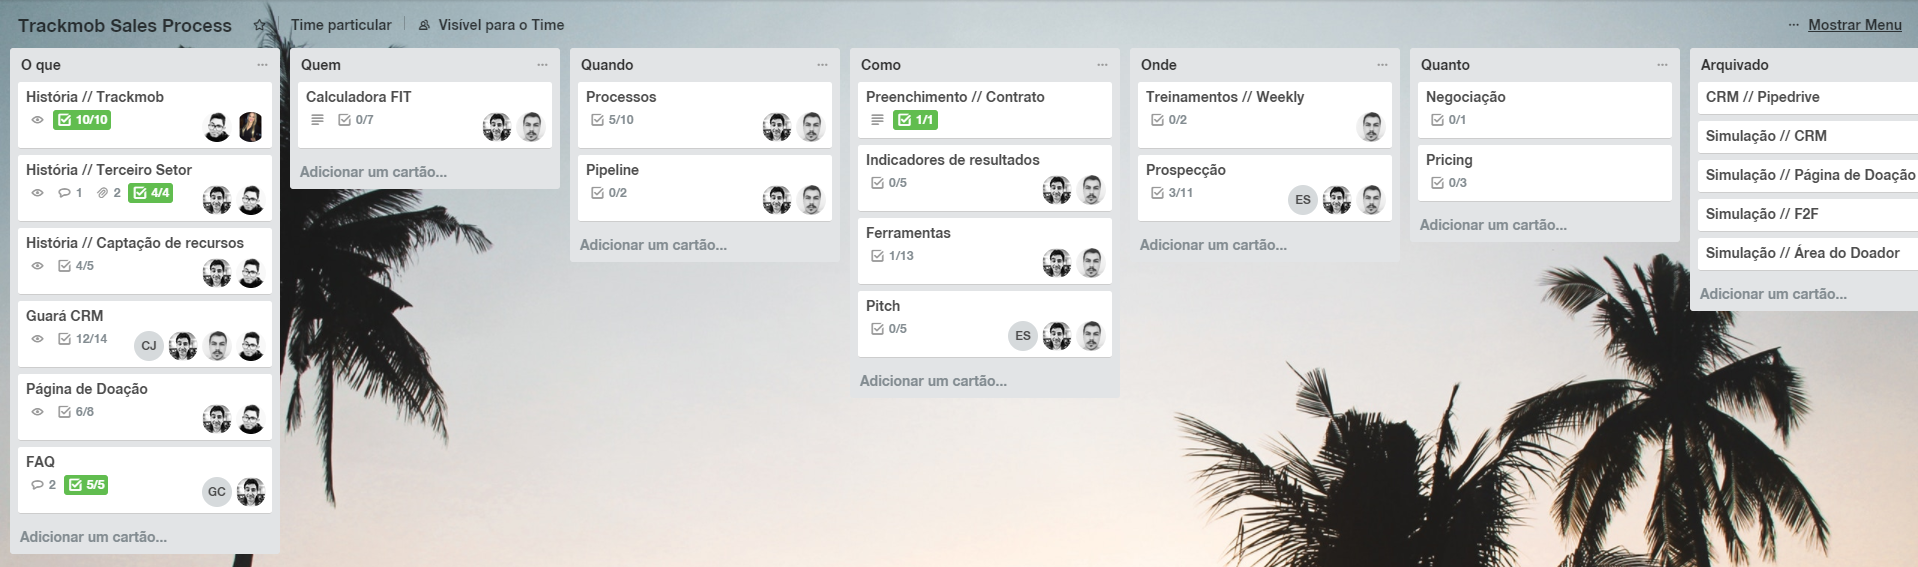The height and width of the screenshot is (567, 1918).
Task: Click the CJ member avatar on Guará CRM
Action: click(149, 346)
